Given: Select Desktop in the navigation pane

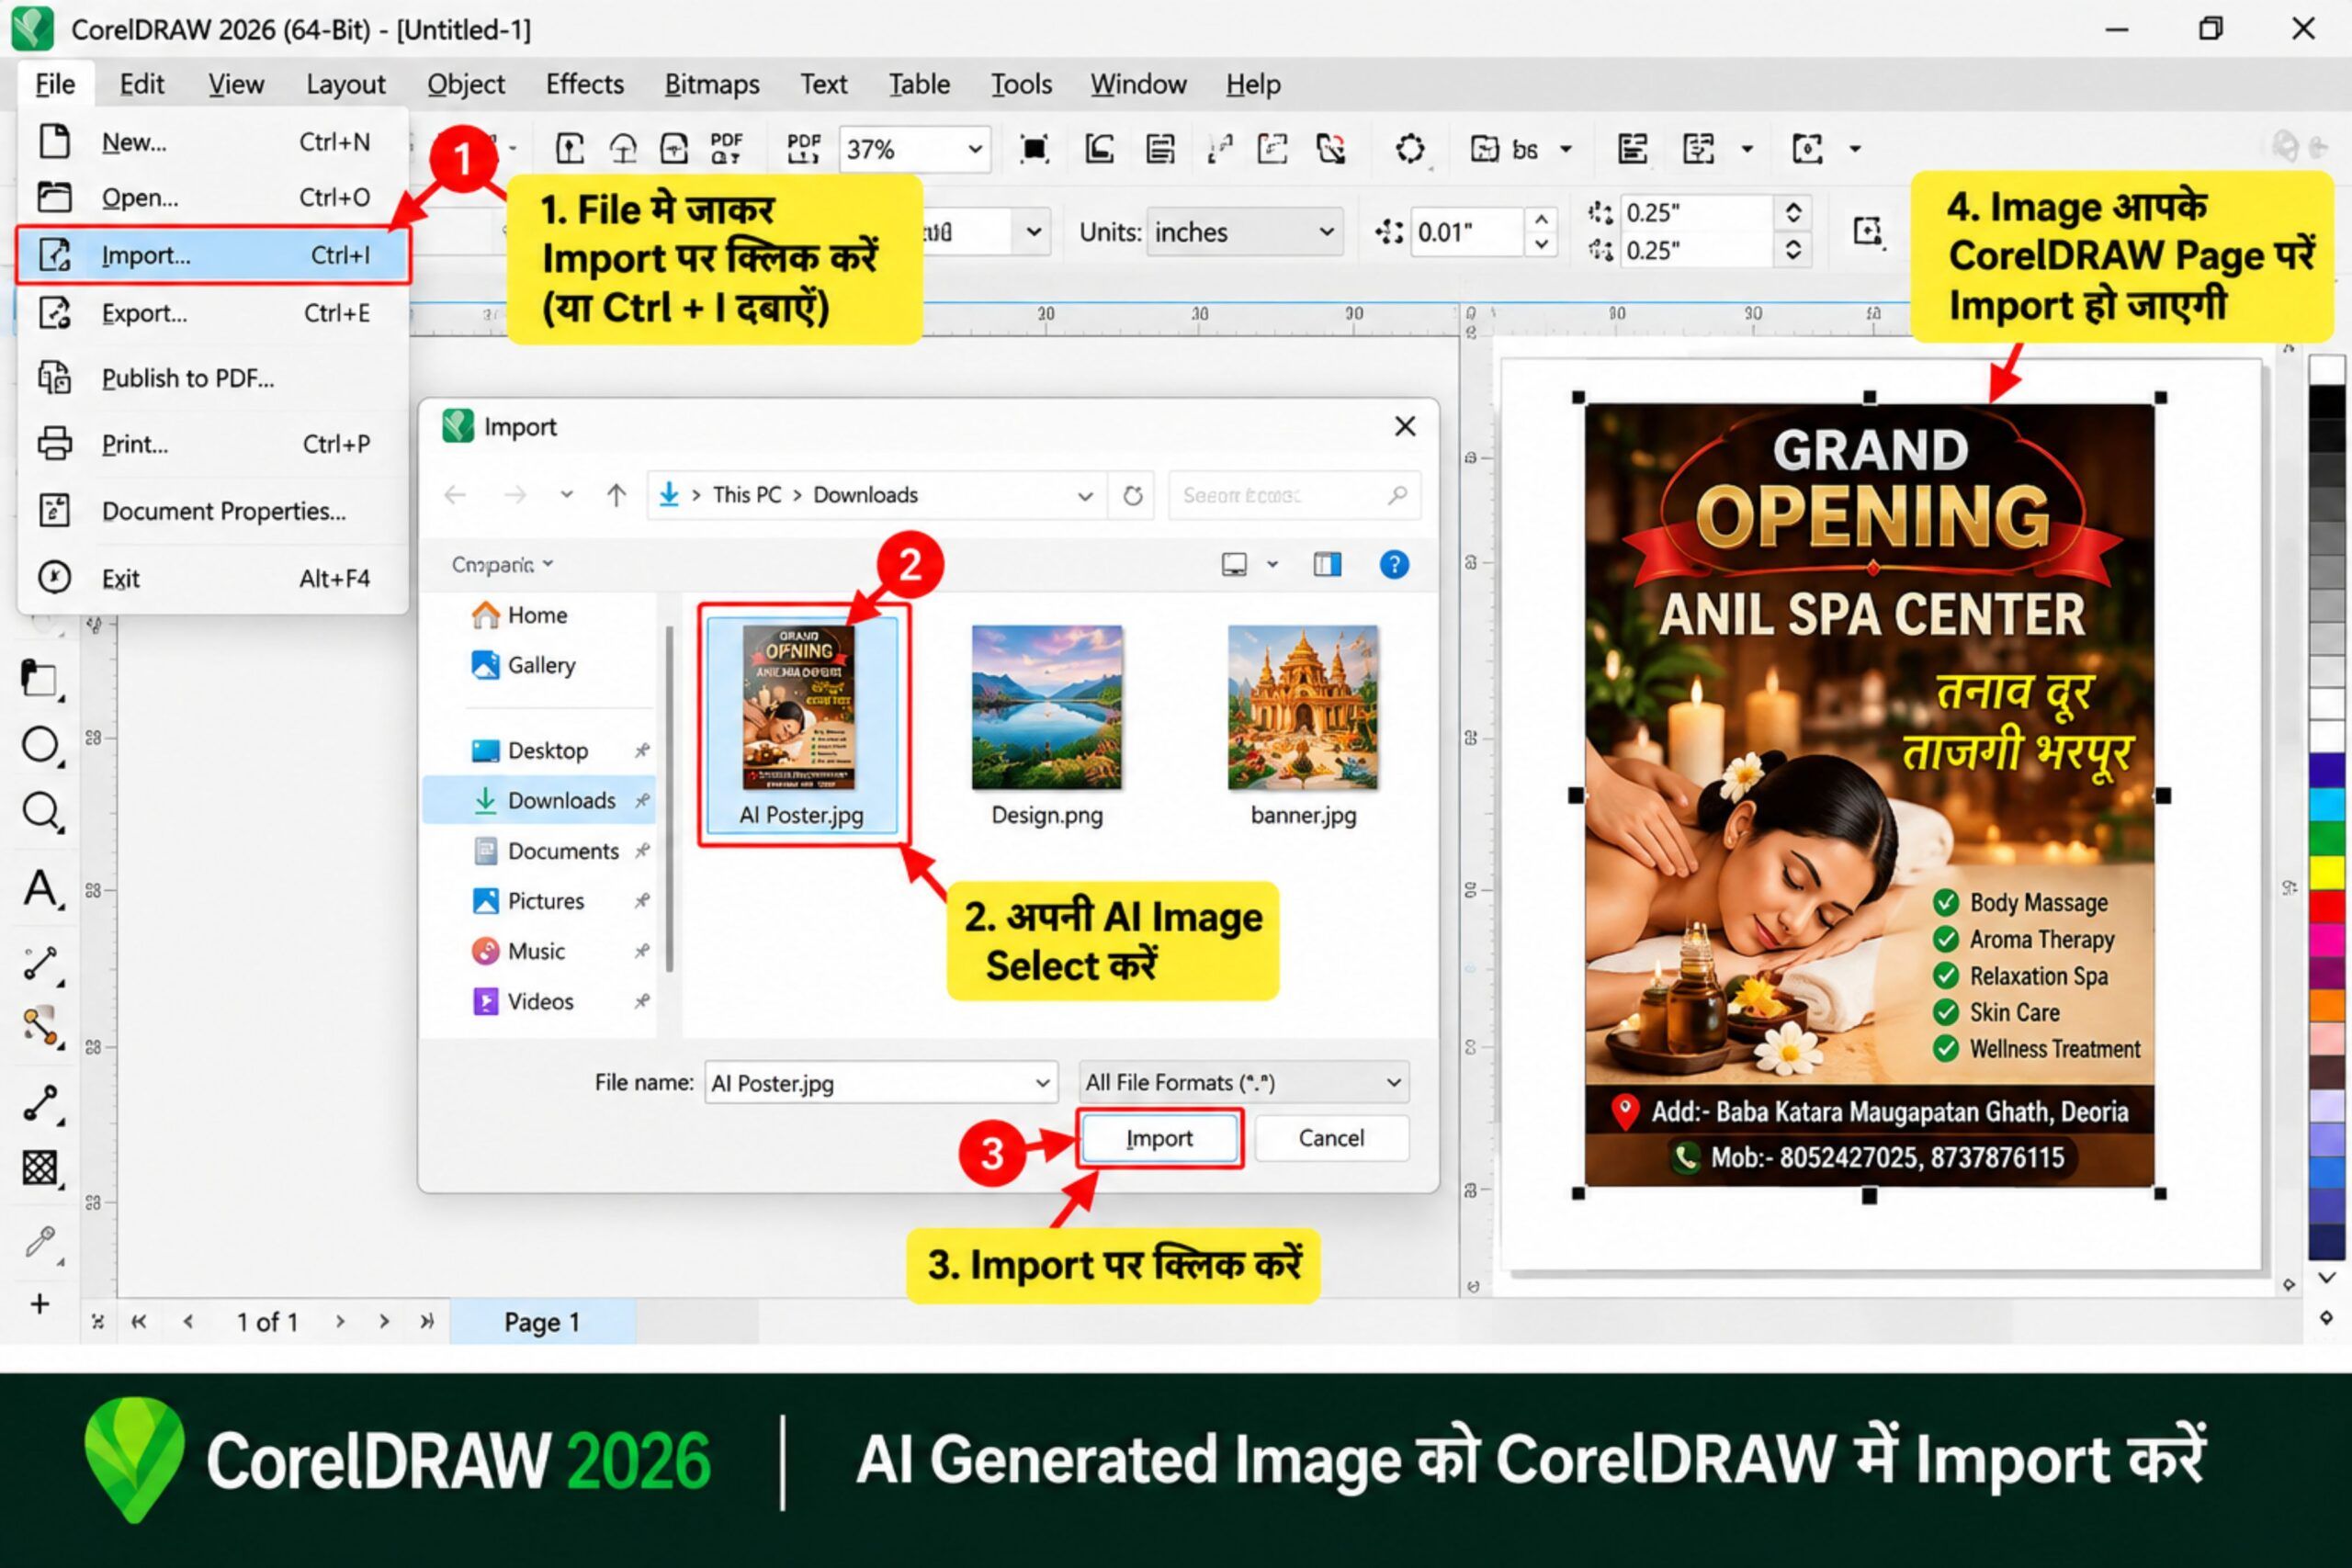Looking at the screenshot, I should click(x=540, y=750).
